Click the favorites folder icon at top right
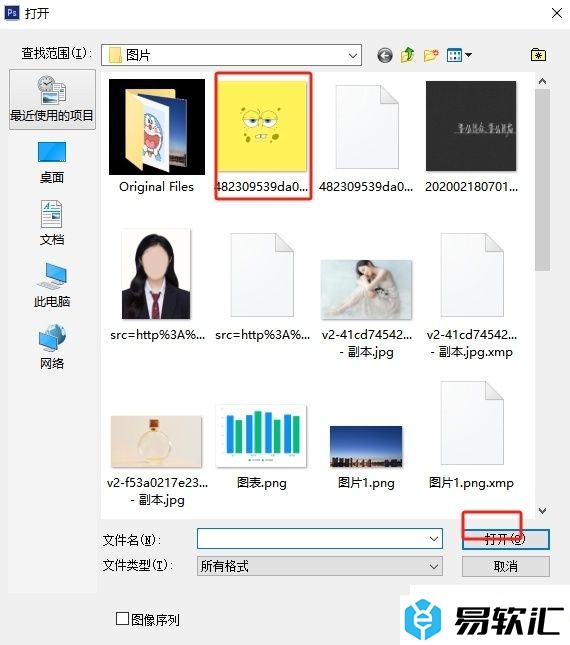570x645 pixels. click(x=538, y=55)
